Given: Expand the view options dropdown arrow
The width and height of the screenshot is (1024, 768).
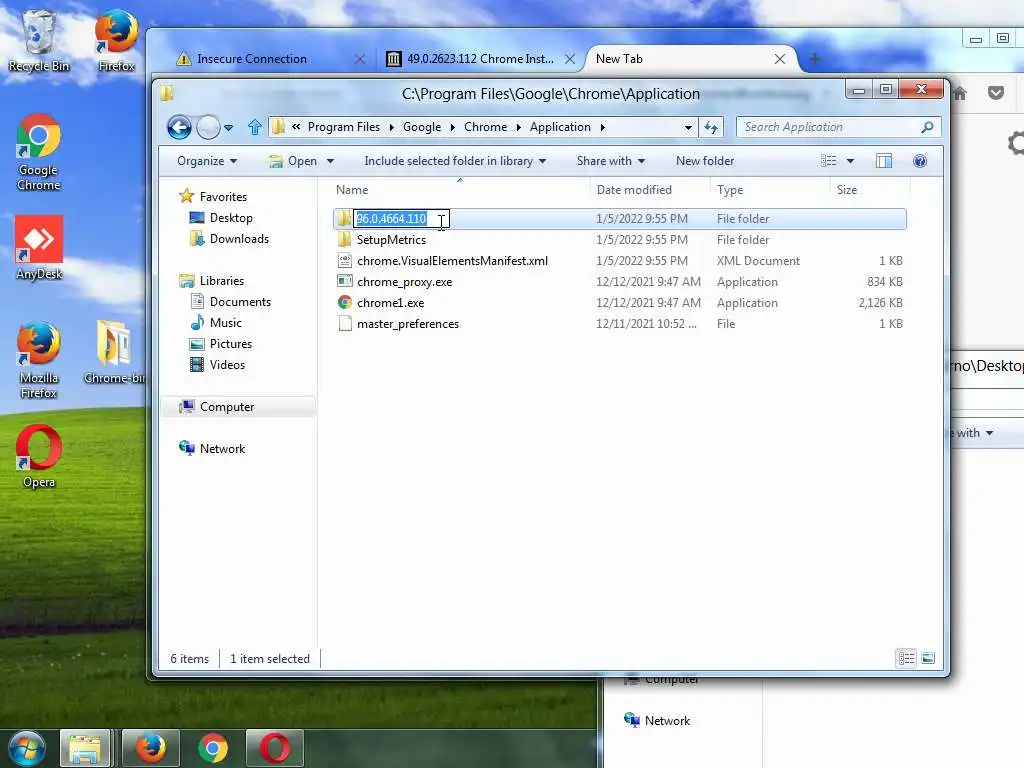Looking at the screenshot, I should [x=850, y=161].
